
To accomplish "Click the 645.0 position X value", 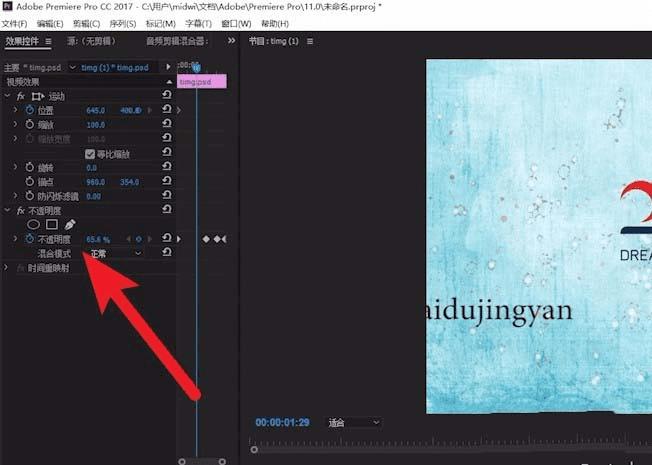I will (x=96, y=111).
